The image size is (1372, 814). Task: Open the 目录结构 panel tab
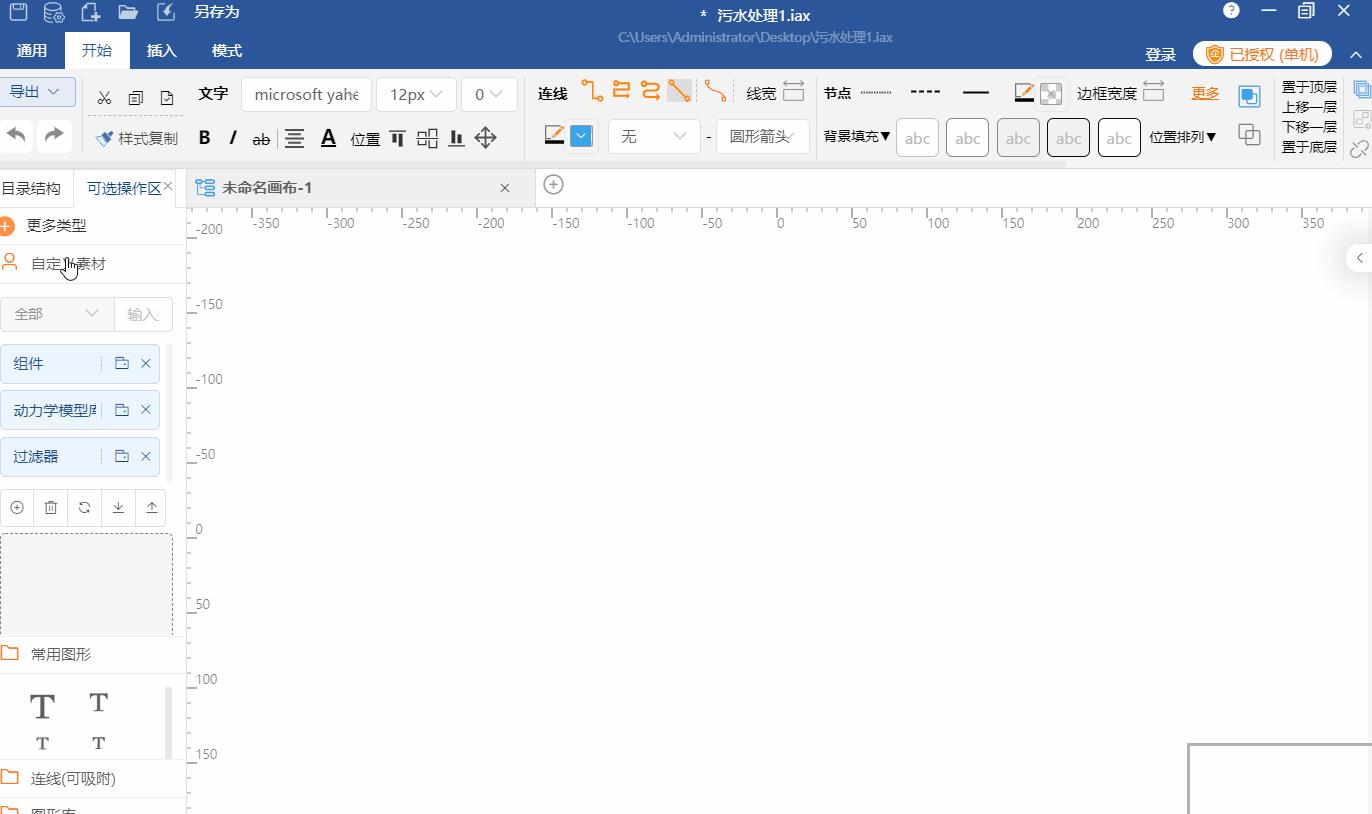[31, 188]
